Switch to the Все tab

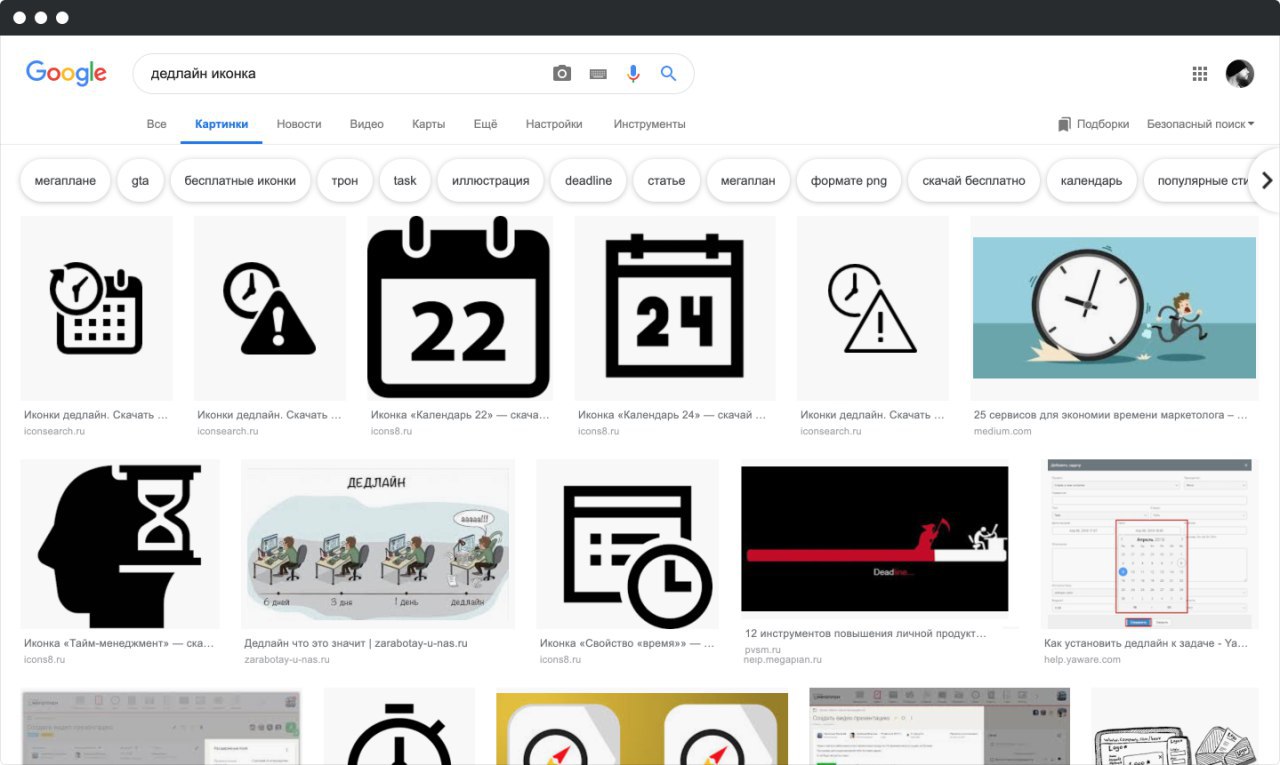pyautogui.click(x=156, y=124)
